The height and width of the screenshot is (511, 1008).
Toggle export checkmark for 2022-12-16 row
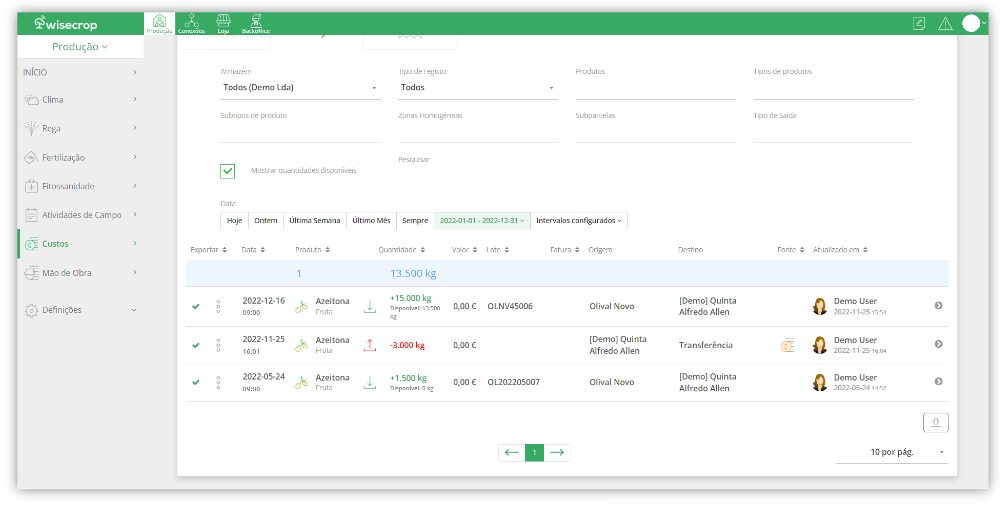pyautogui.click(x=196, y=307)
